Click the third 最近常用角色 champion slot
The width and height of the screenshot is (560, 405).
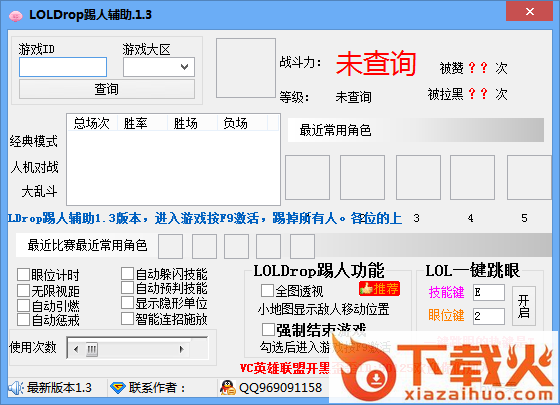coord(418,177)
